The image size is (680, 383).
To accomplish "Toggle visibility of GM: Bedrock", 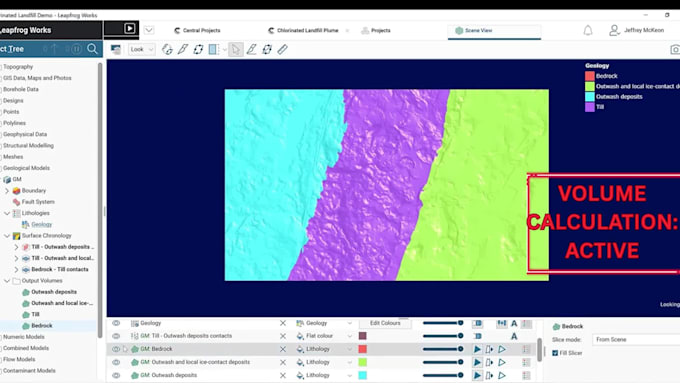I will (116, 349).
